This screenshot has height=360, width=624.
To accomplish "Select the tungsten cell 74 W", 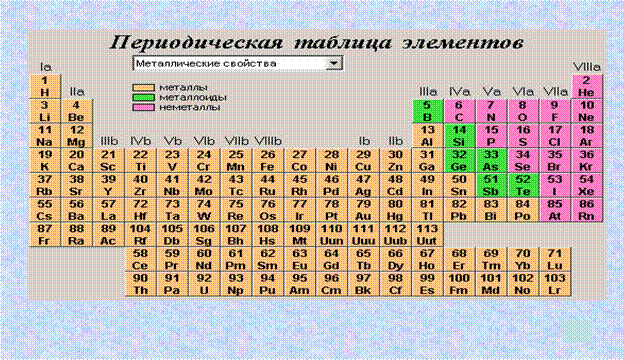I will coord(204,210).
